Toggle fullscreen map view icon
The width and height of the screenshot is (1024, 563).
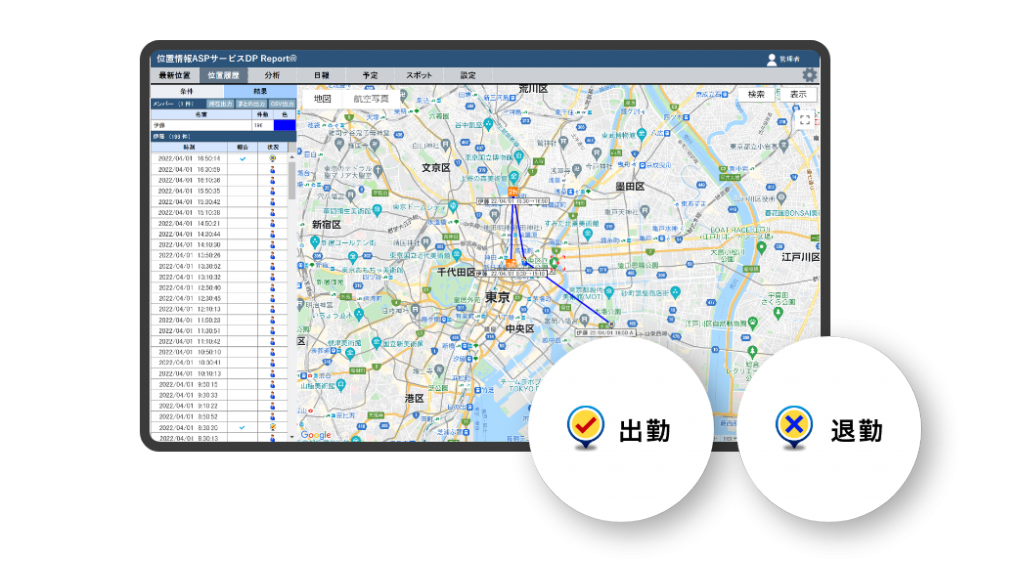tap(805, 120)
